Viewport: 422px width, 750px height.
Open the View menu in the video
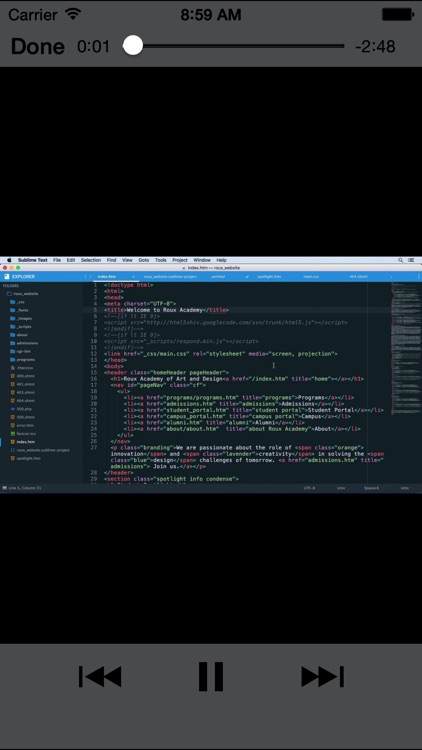127,260
